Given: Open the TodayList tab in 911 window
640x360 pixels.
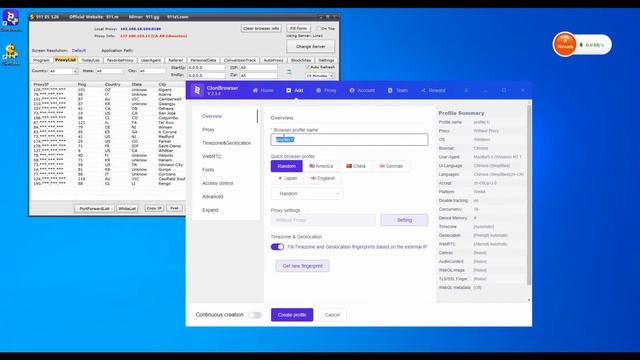Looking at the screenshot, I should [x=90, y=60].
